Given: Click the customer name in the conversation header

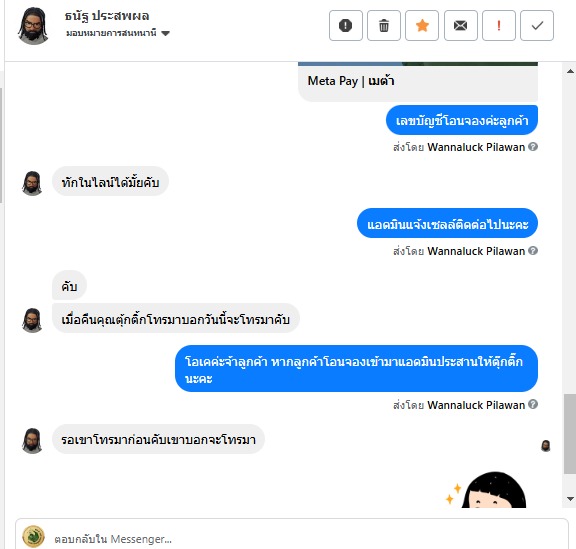Looking at the screenshot, I should (x=107, y=16).
